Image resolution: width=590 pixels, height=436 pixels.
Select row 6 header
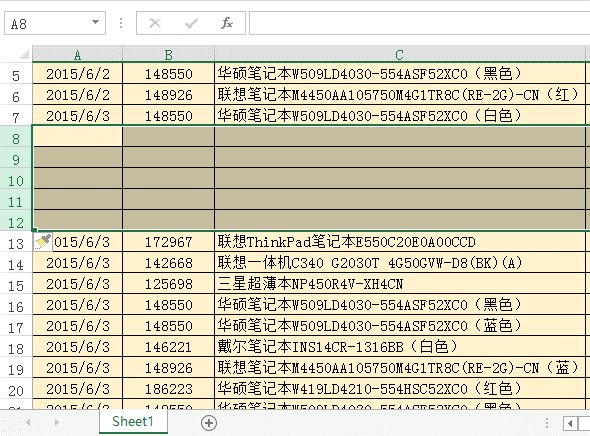pyautogui.click(x=16, y=95)
